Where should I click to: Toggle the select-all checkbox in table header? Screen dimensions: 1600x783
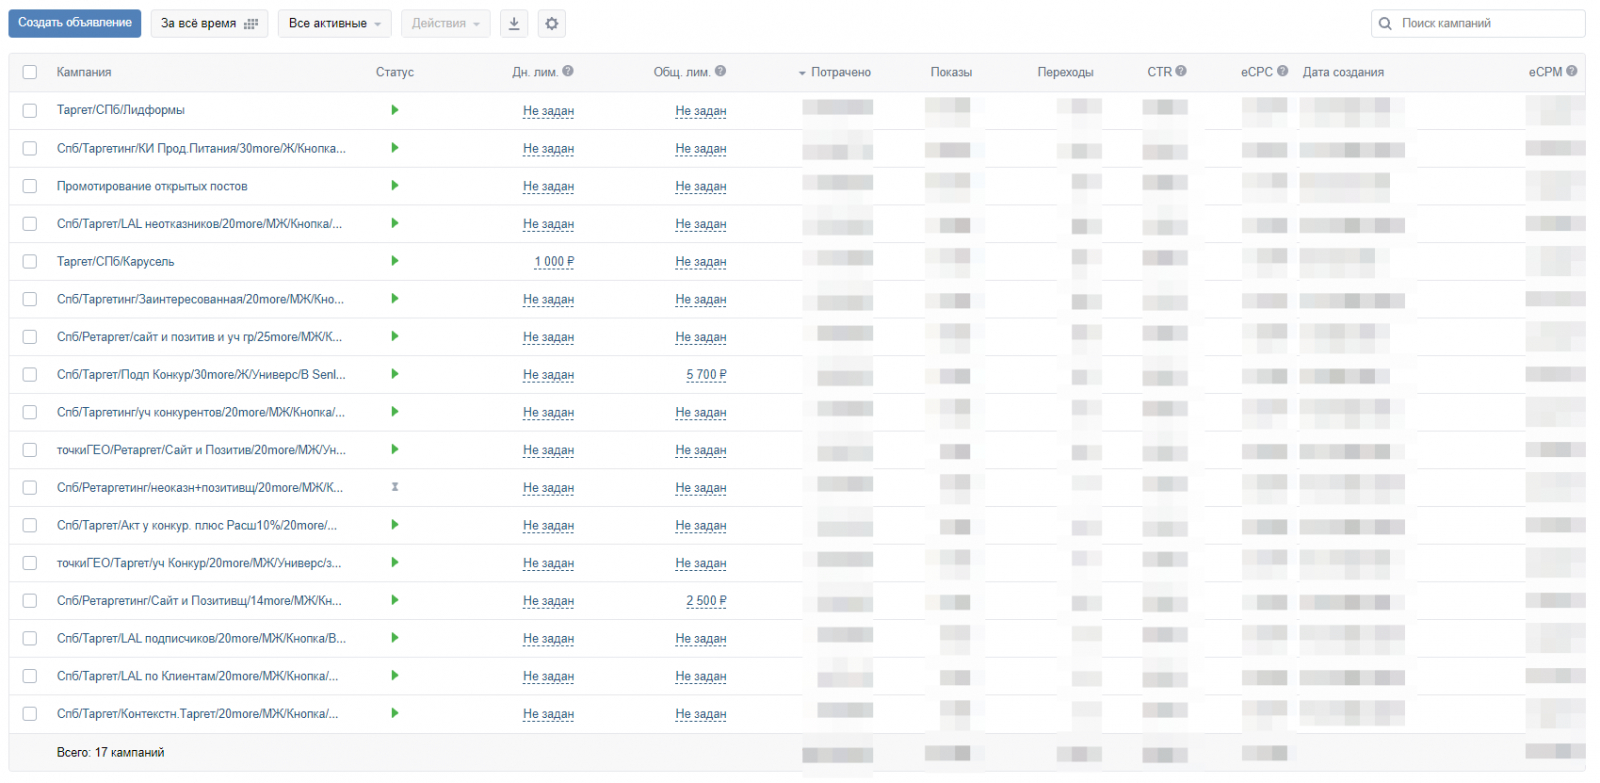[30, 72]
